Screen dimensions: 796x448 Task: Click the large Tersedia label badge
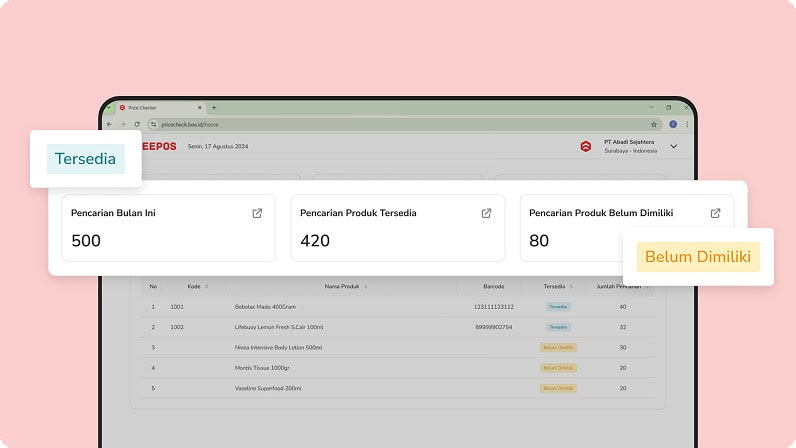[x=85, y=159]
